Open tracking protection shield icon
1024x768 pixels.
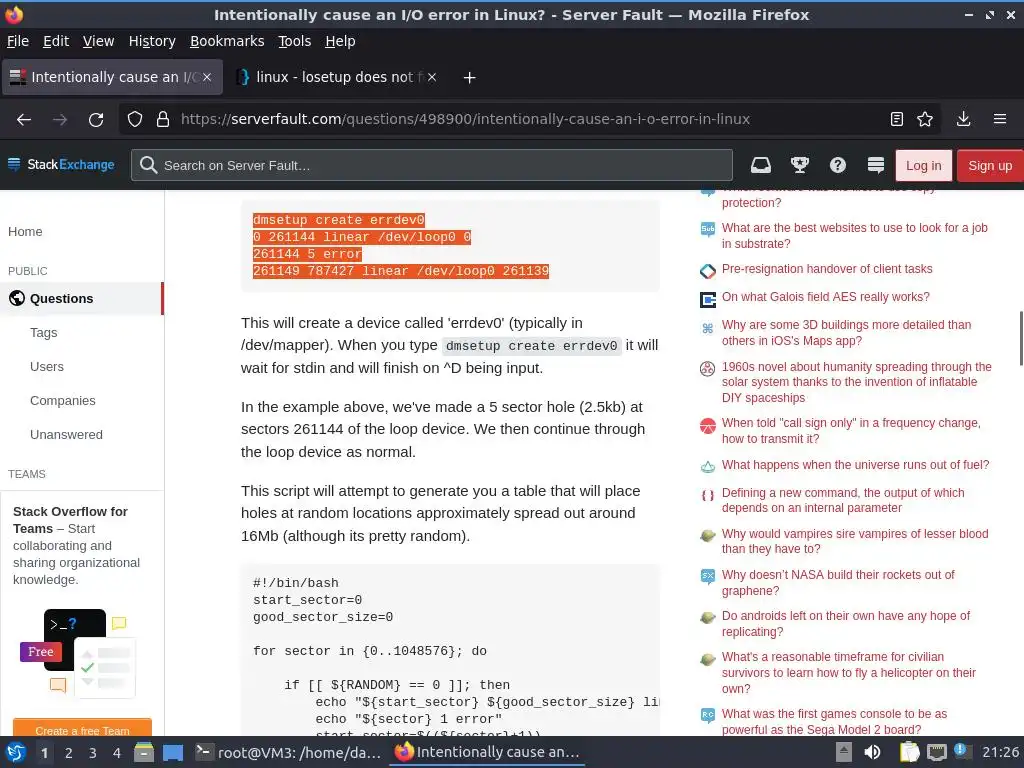(135, 120)
